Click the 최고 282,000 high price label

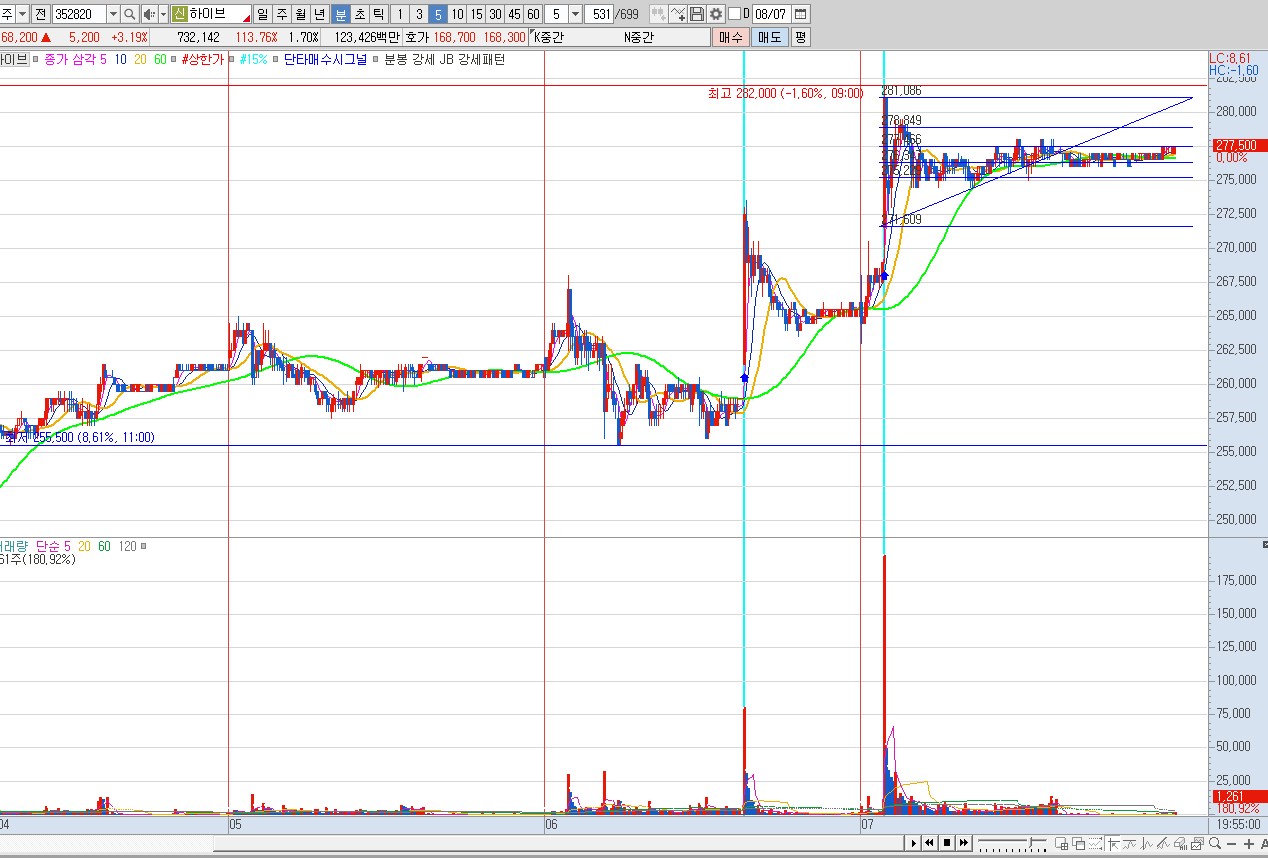click(785, 93)
